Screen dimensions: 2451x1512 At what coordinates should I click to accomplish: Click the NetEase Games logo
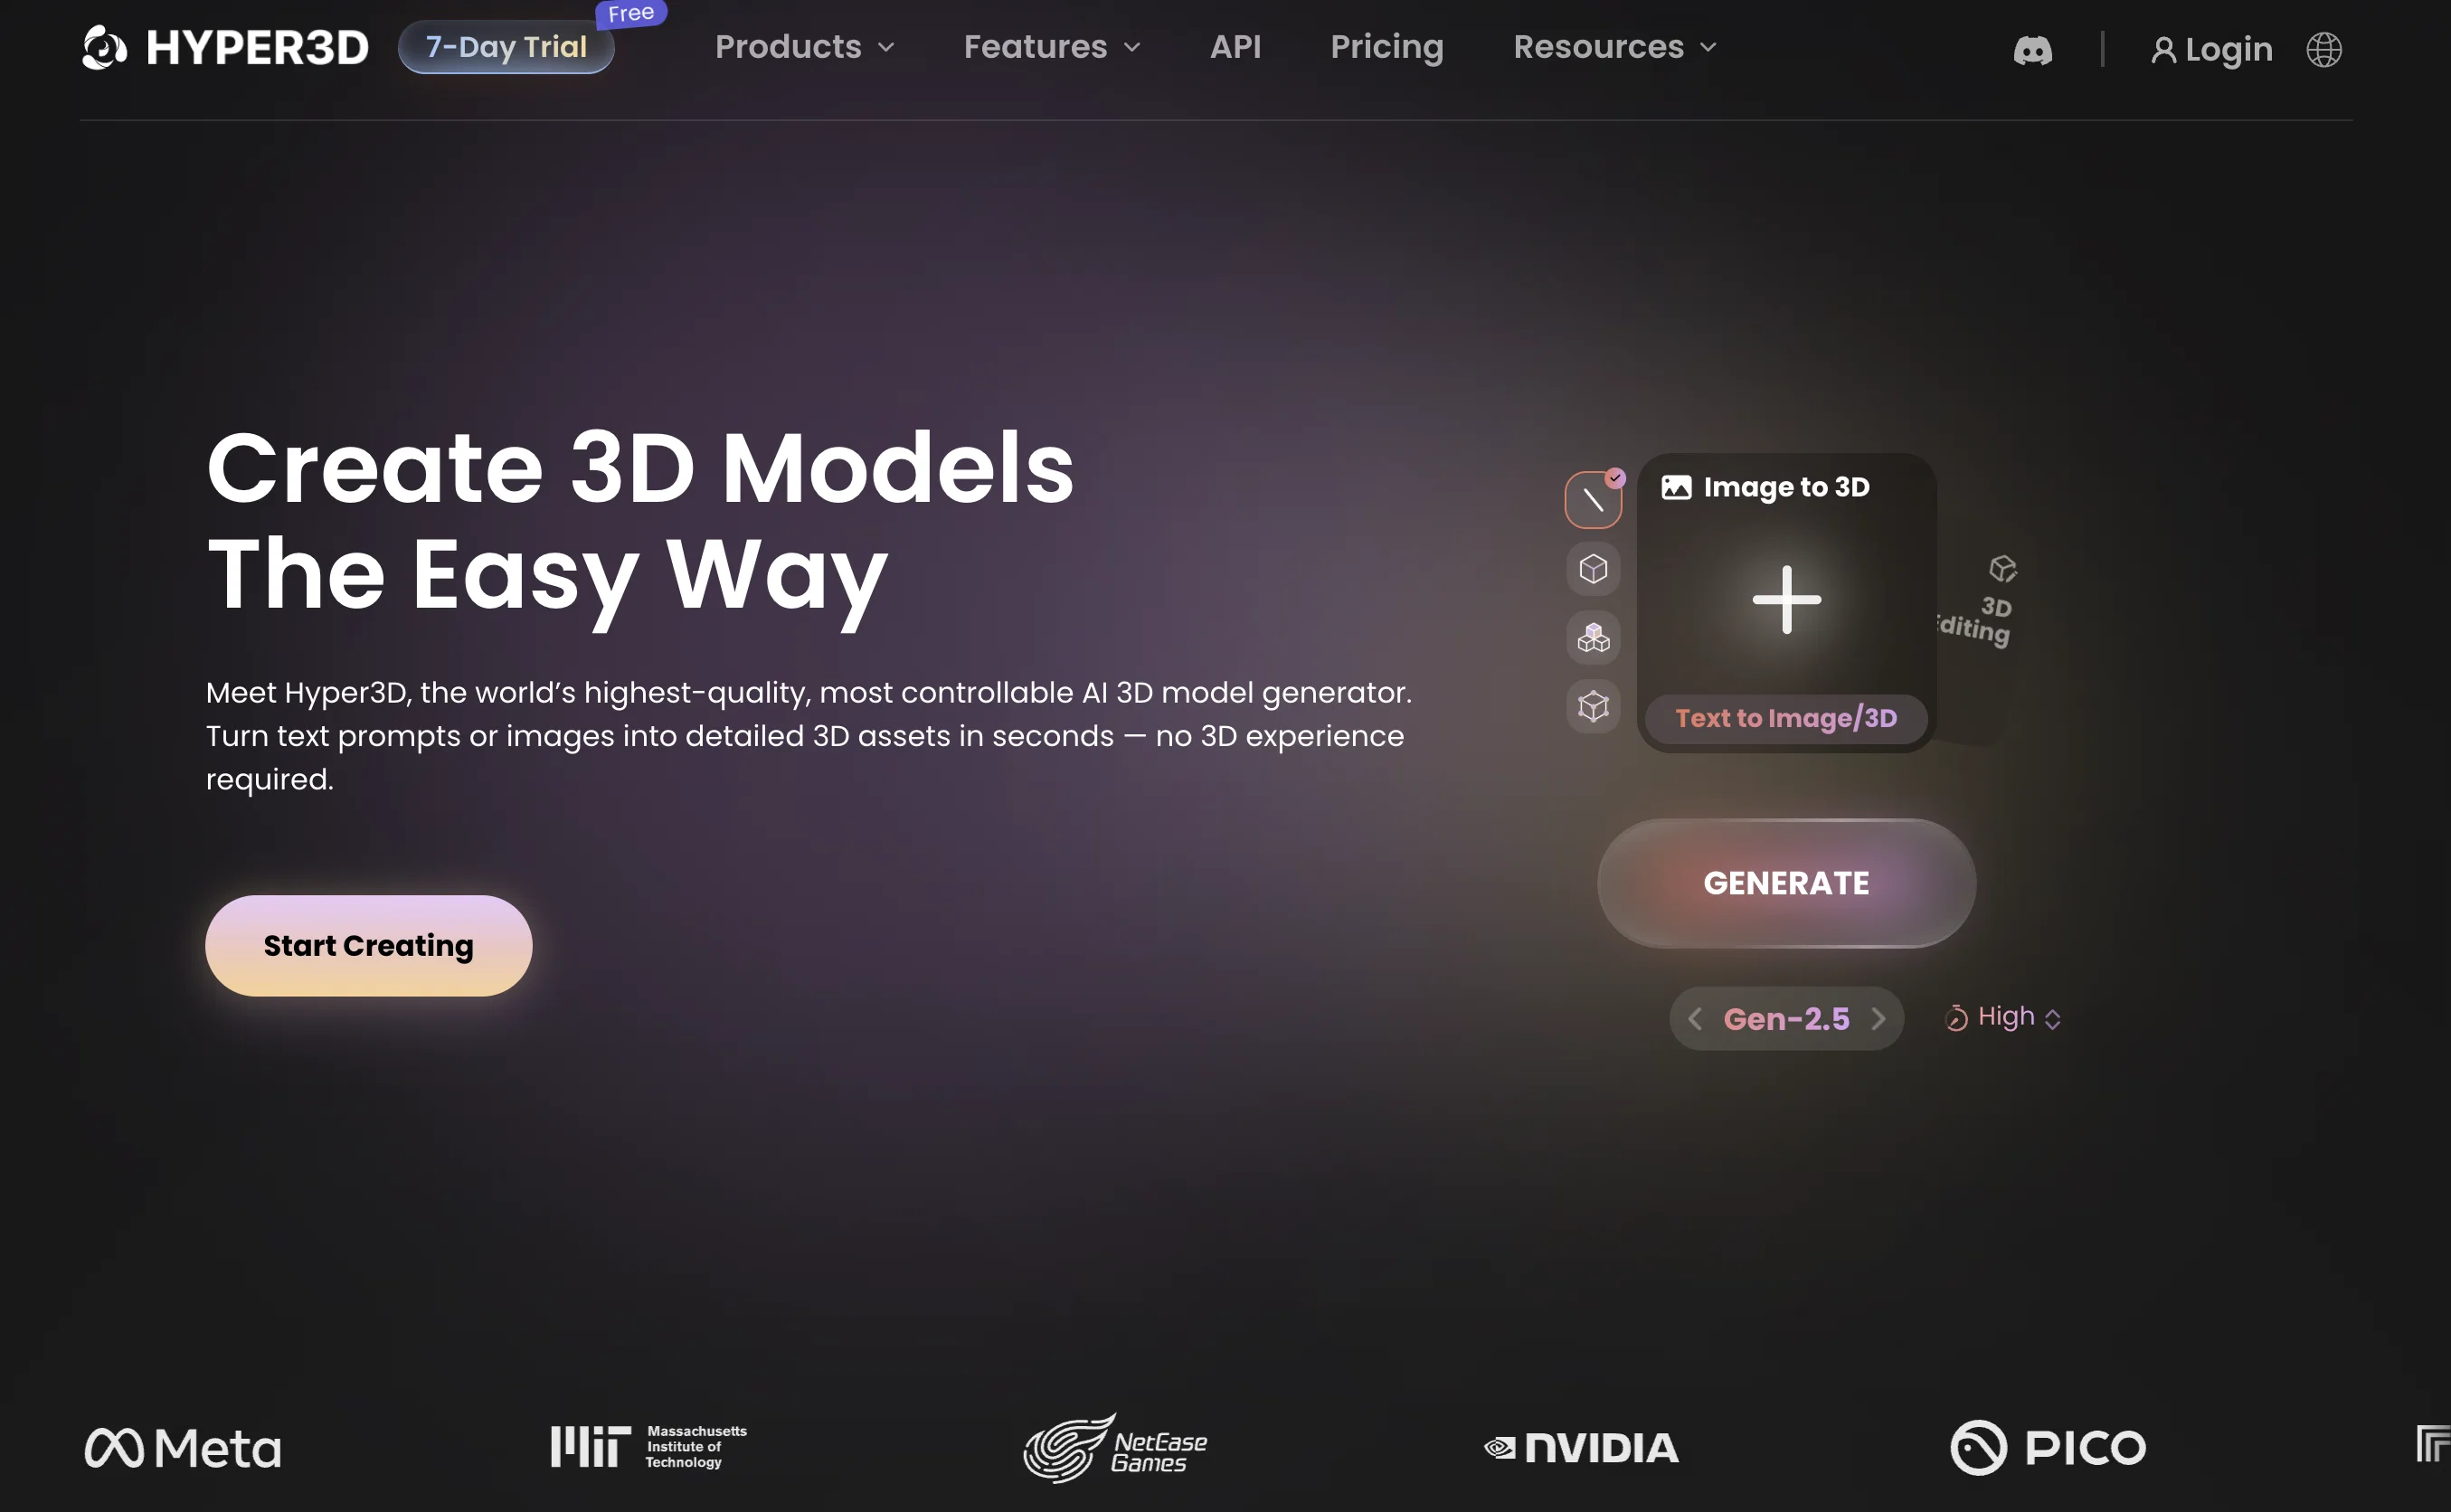(1115, 1448)
